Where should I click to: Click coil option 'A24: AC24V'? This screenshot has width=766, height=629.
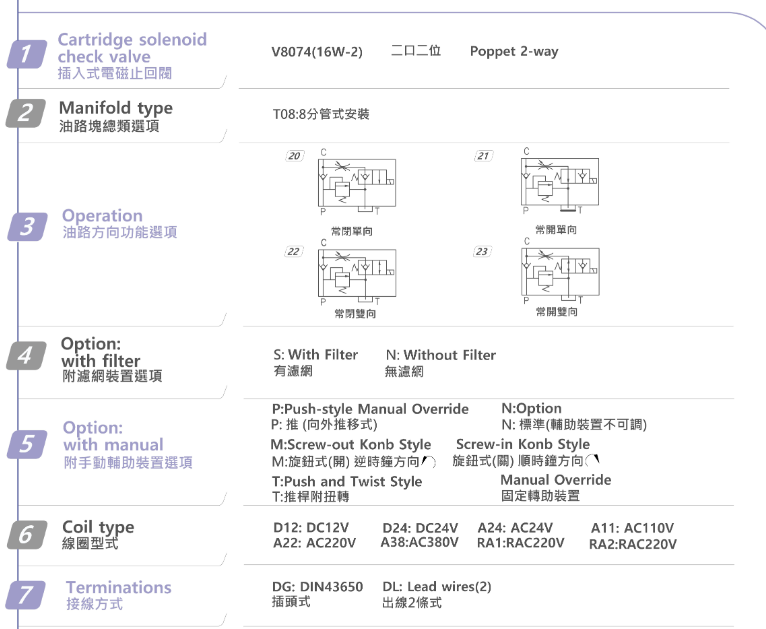coord(515,528)
